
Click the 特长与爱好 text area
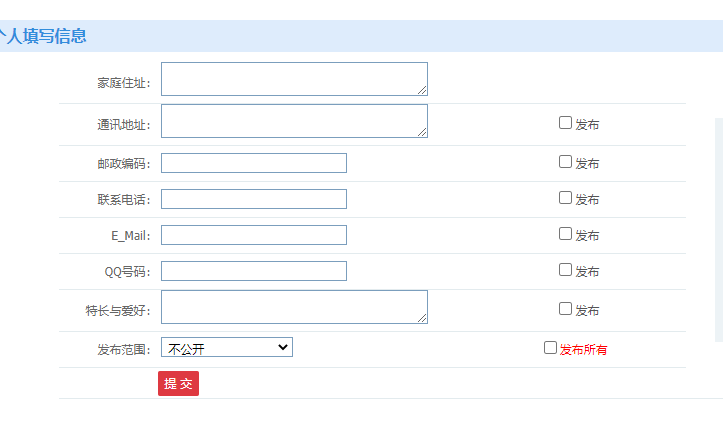pos(293,307)
